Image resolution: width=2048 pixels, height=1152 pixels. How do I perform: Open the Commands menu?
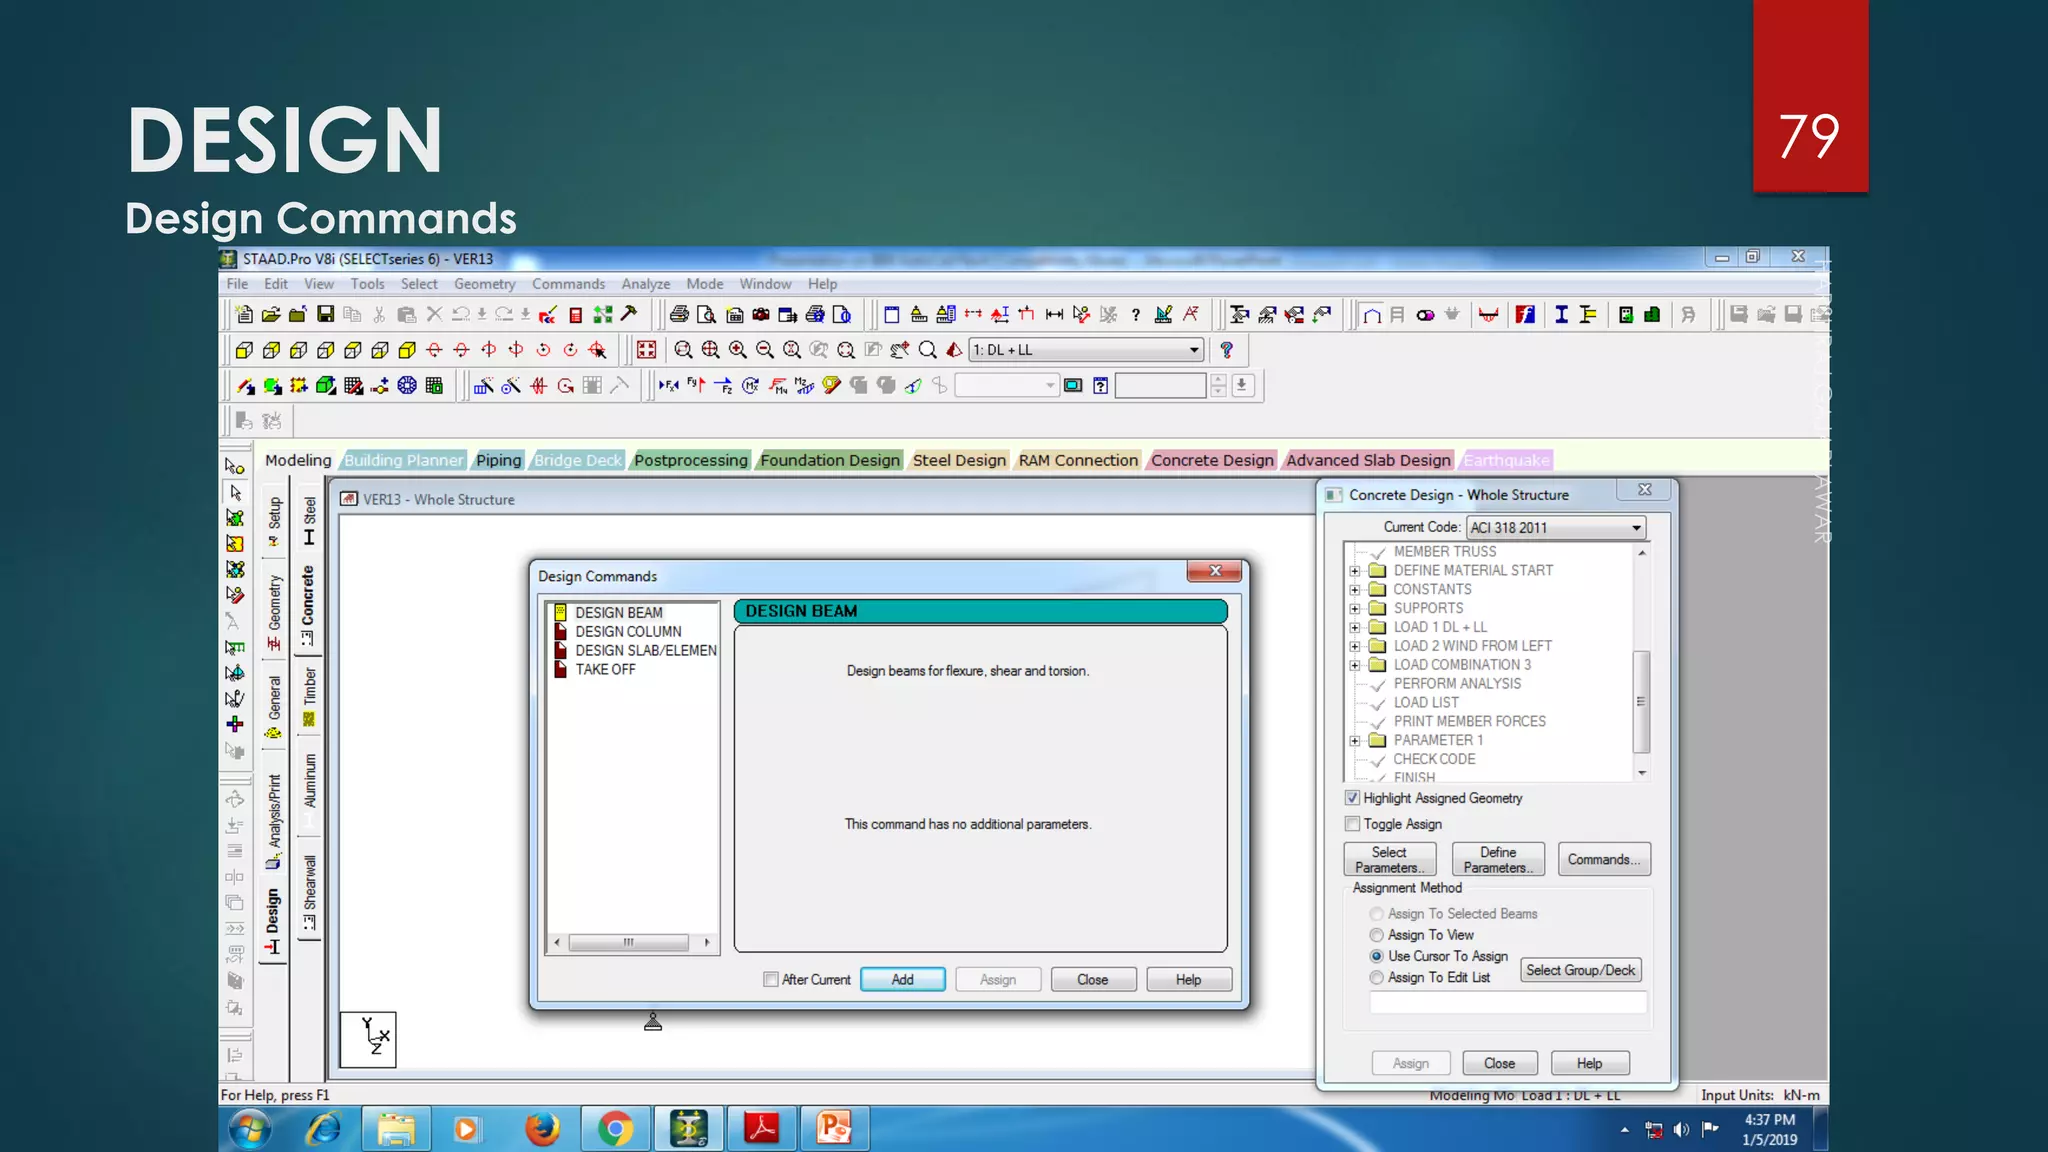coord(568,284)
